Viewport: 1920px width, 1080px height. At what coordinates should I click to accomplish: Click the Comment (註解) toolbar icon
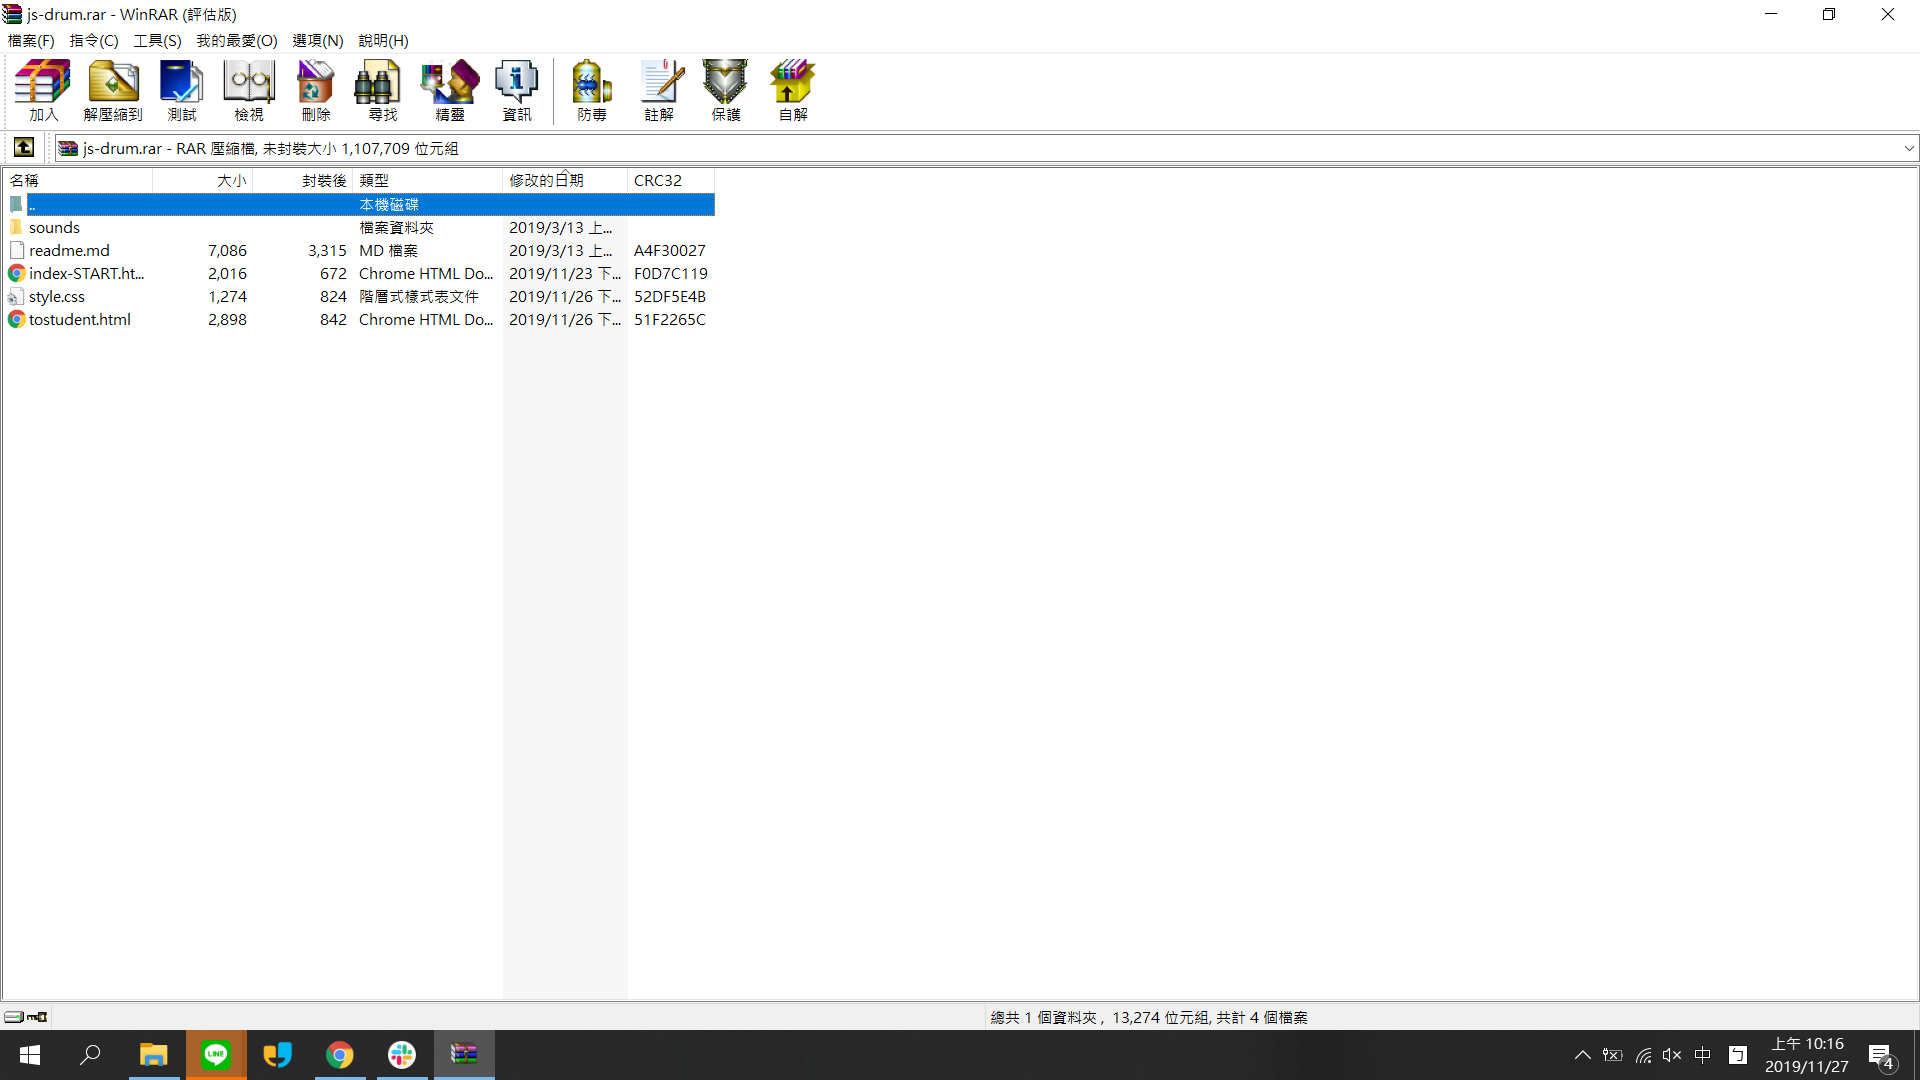pyautogui.click(x=659, y=90)
